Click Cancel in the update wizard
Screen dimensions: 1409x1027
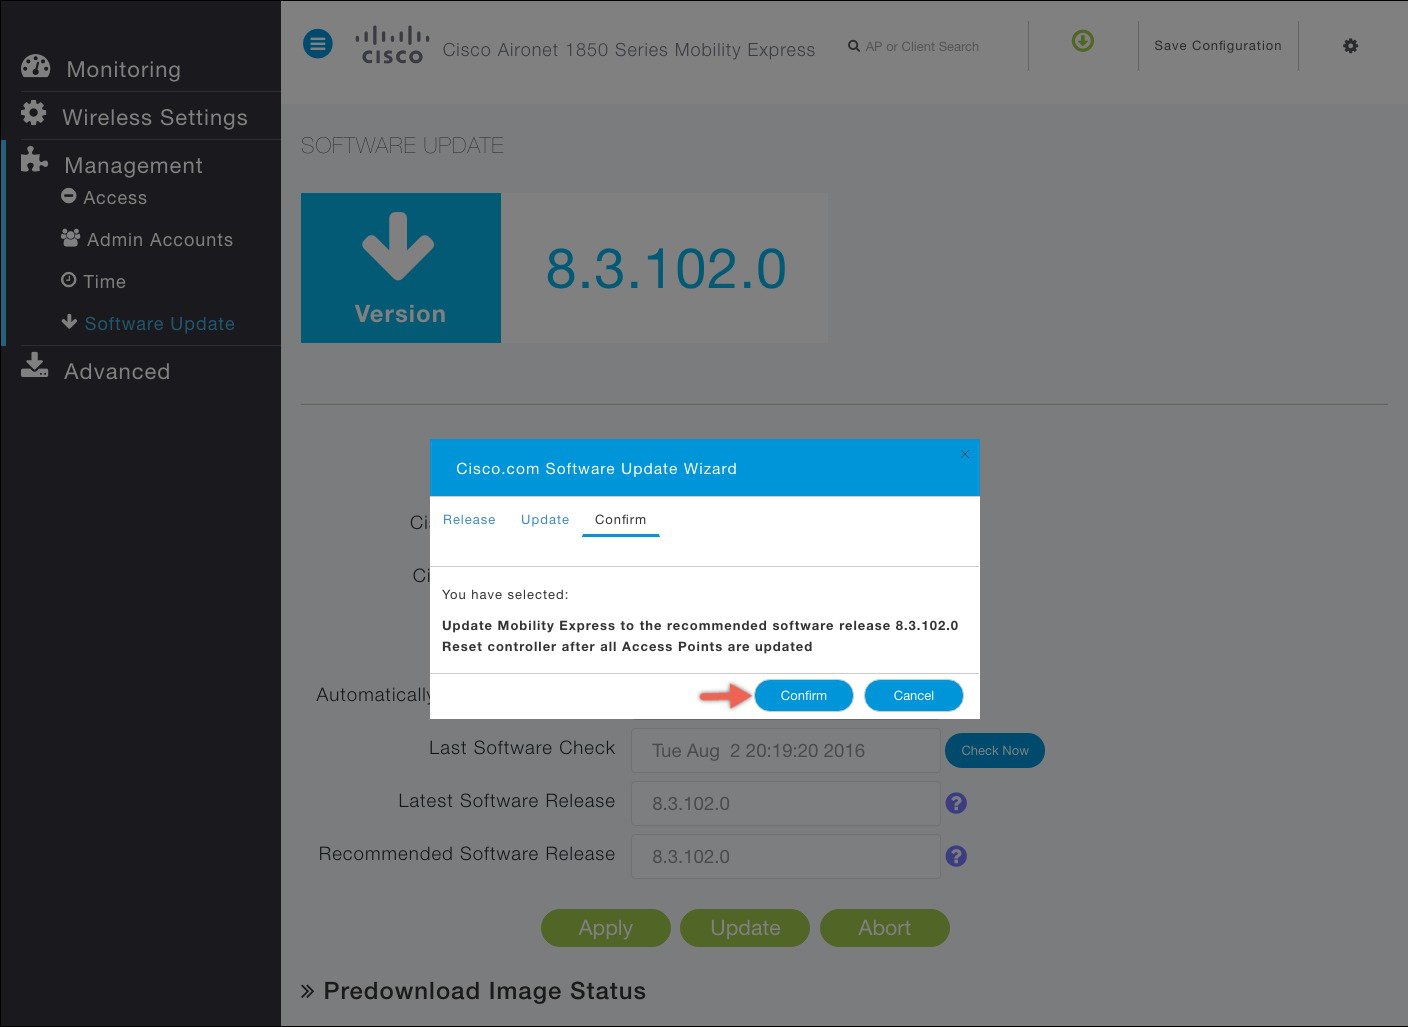point(914,695)
